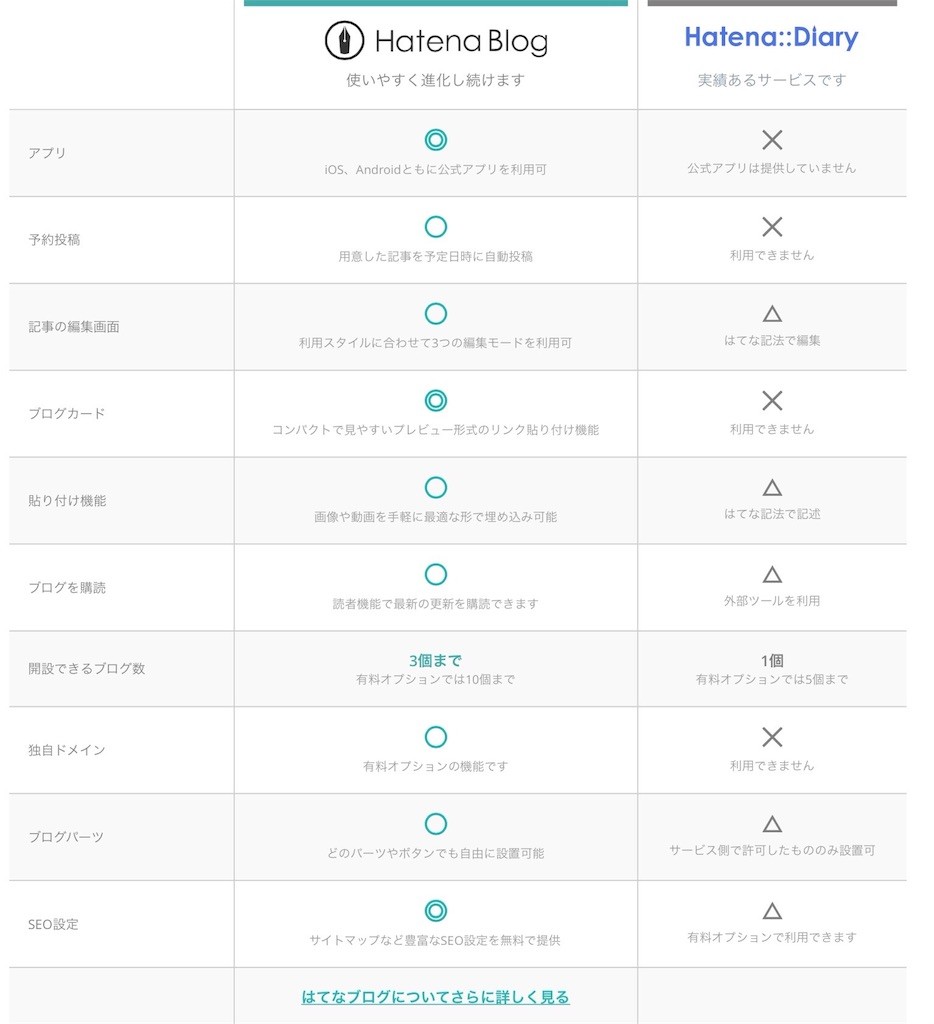934x1024 pixels.
Task: Click the triangle icon in ブログを購読 row
Action: (x=772, y=575)
